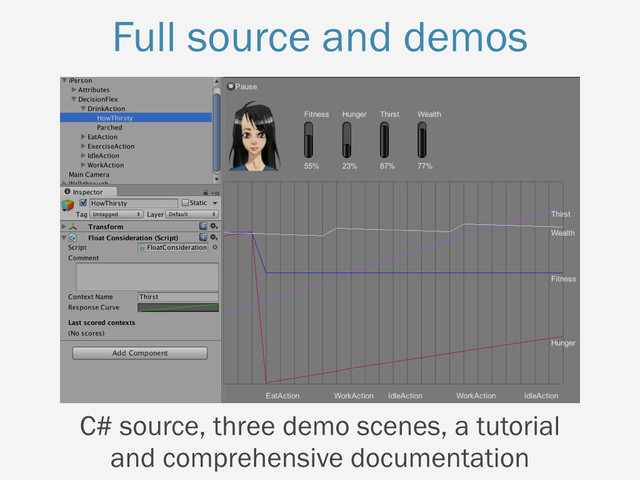Click the 77% Wealth value

[x=424, y=166]
